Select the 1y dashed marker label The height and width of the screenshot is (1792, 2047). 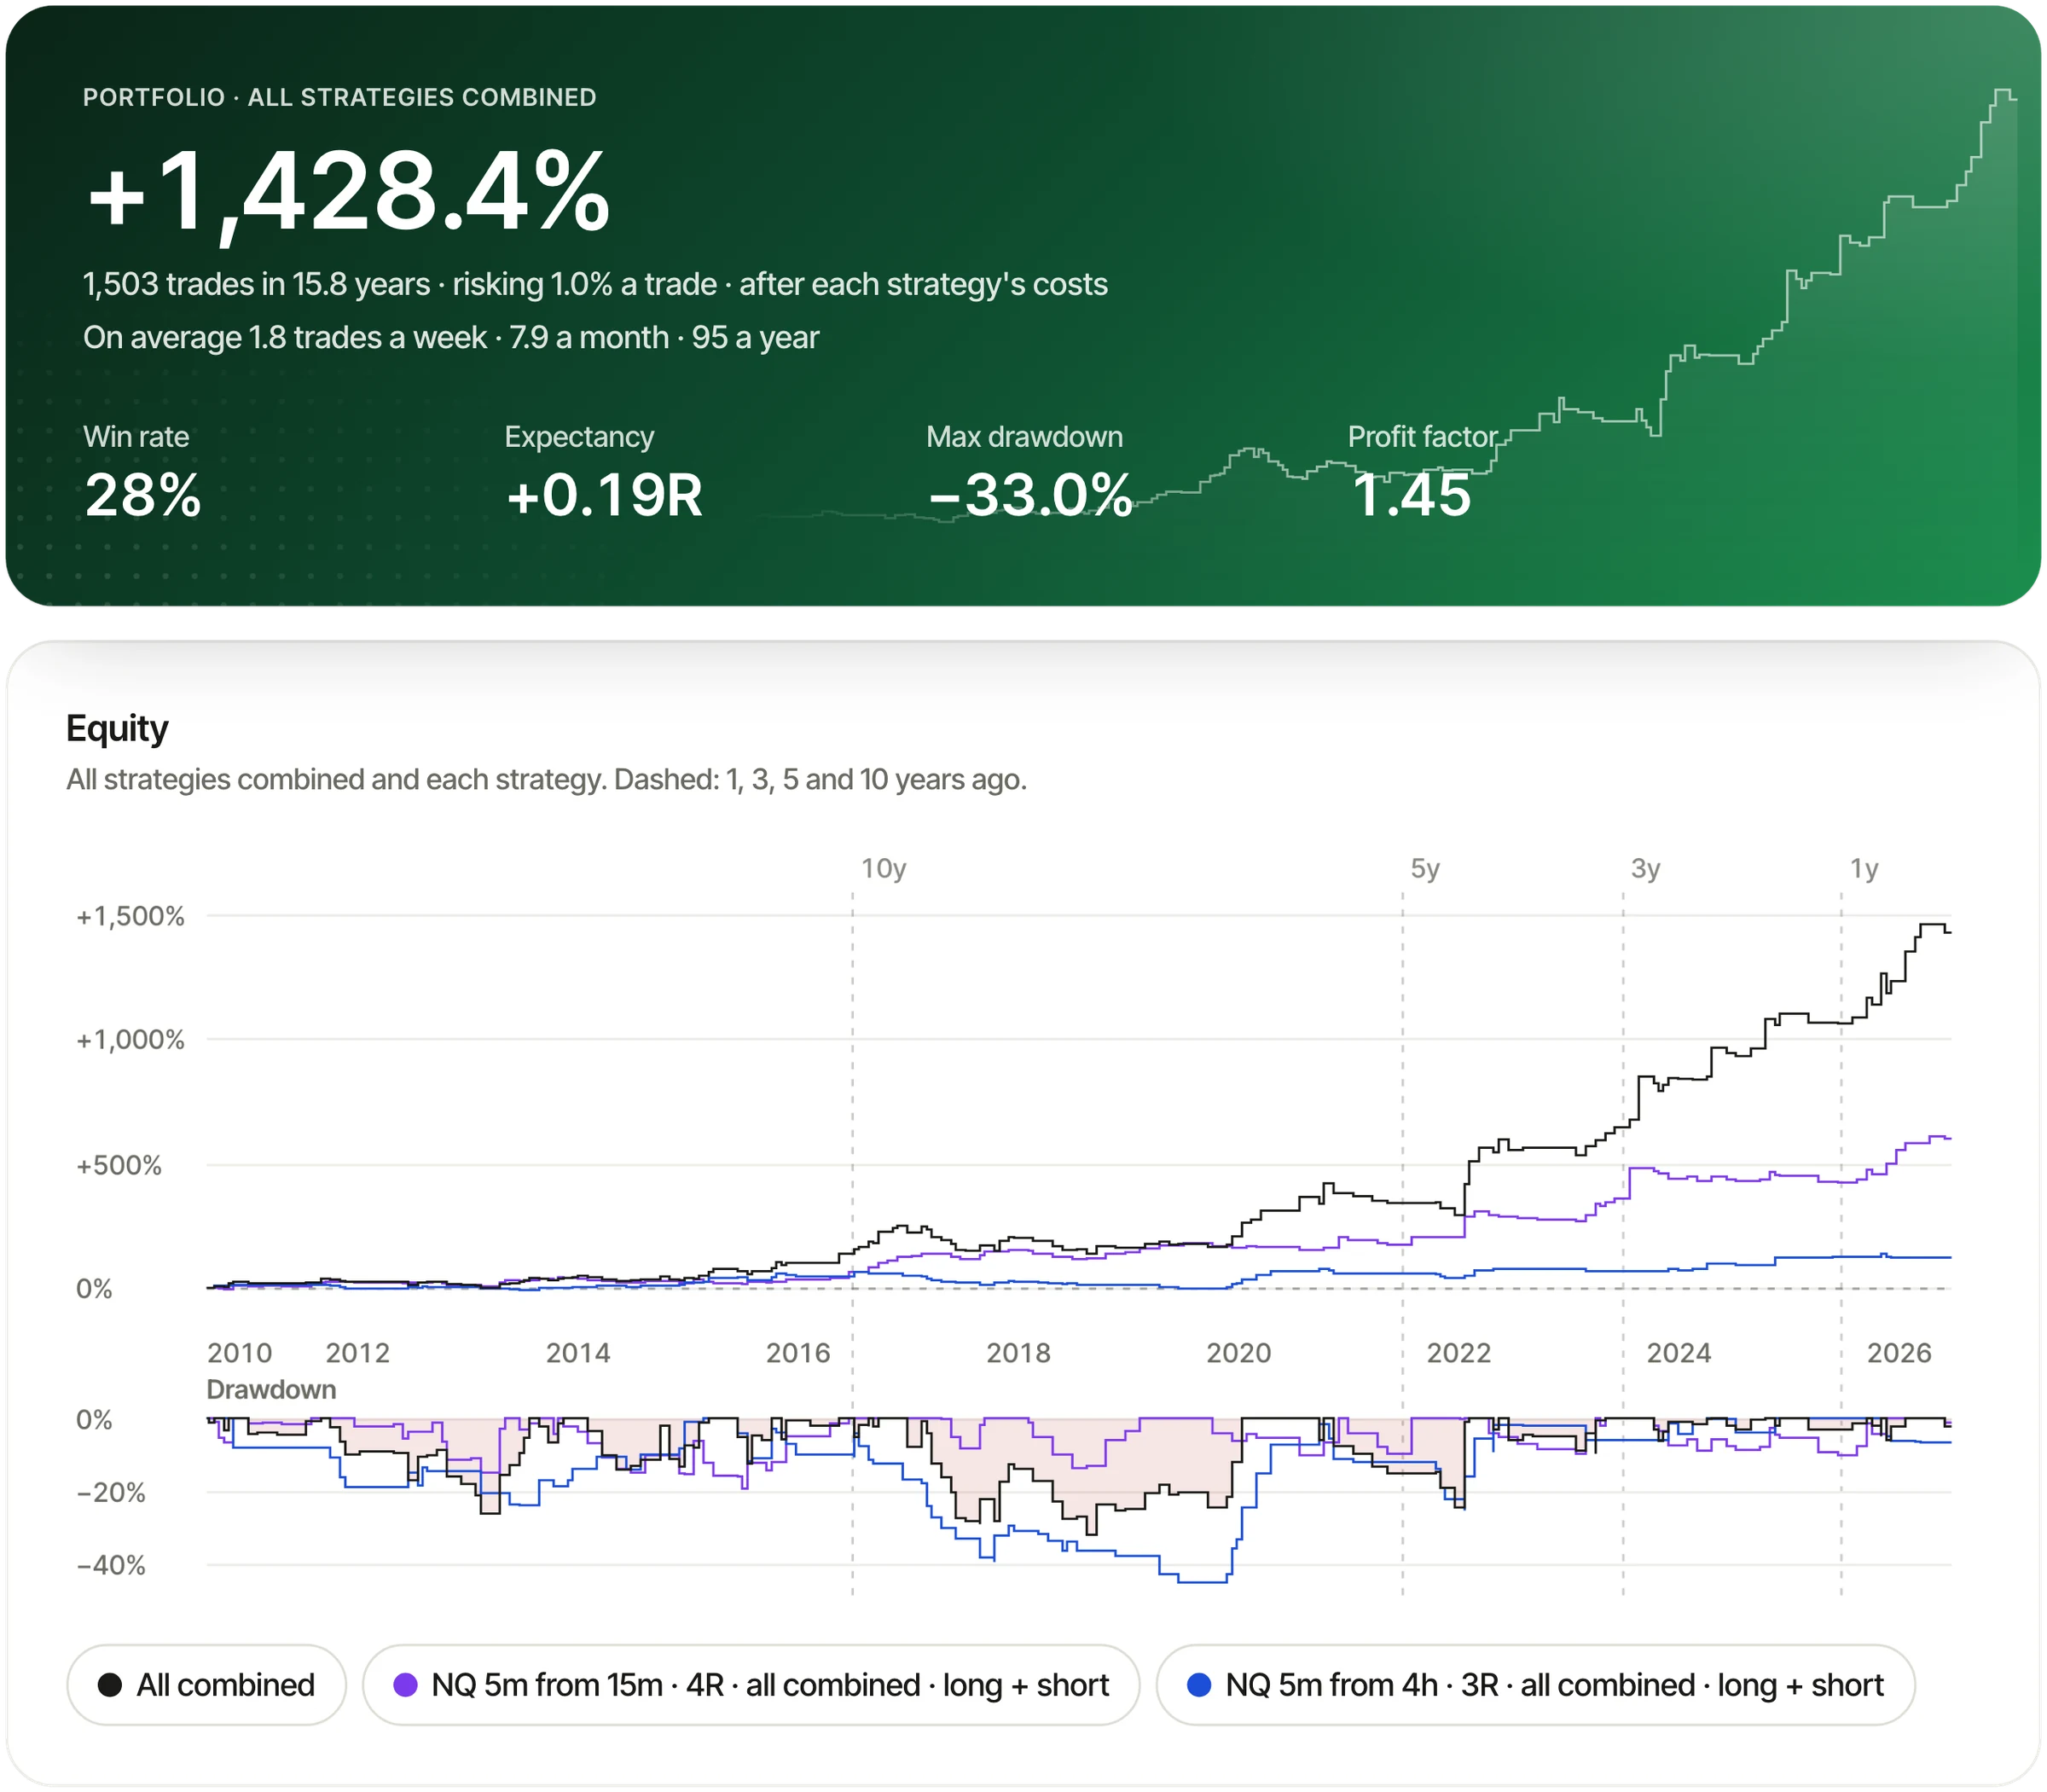tap(1864, 868)
